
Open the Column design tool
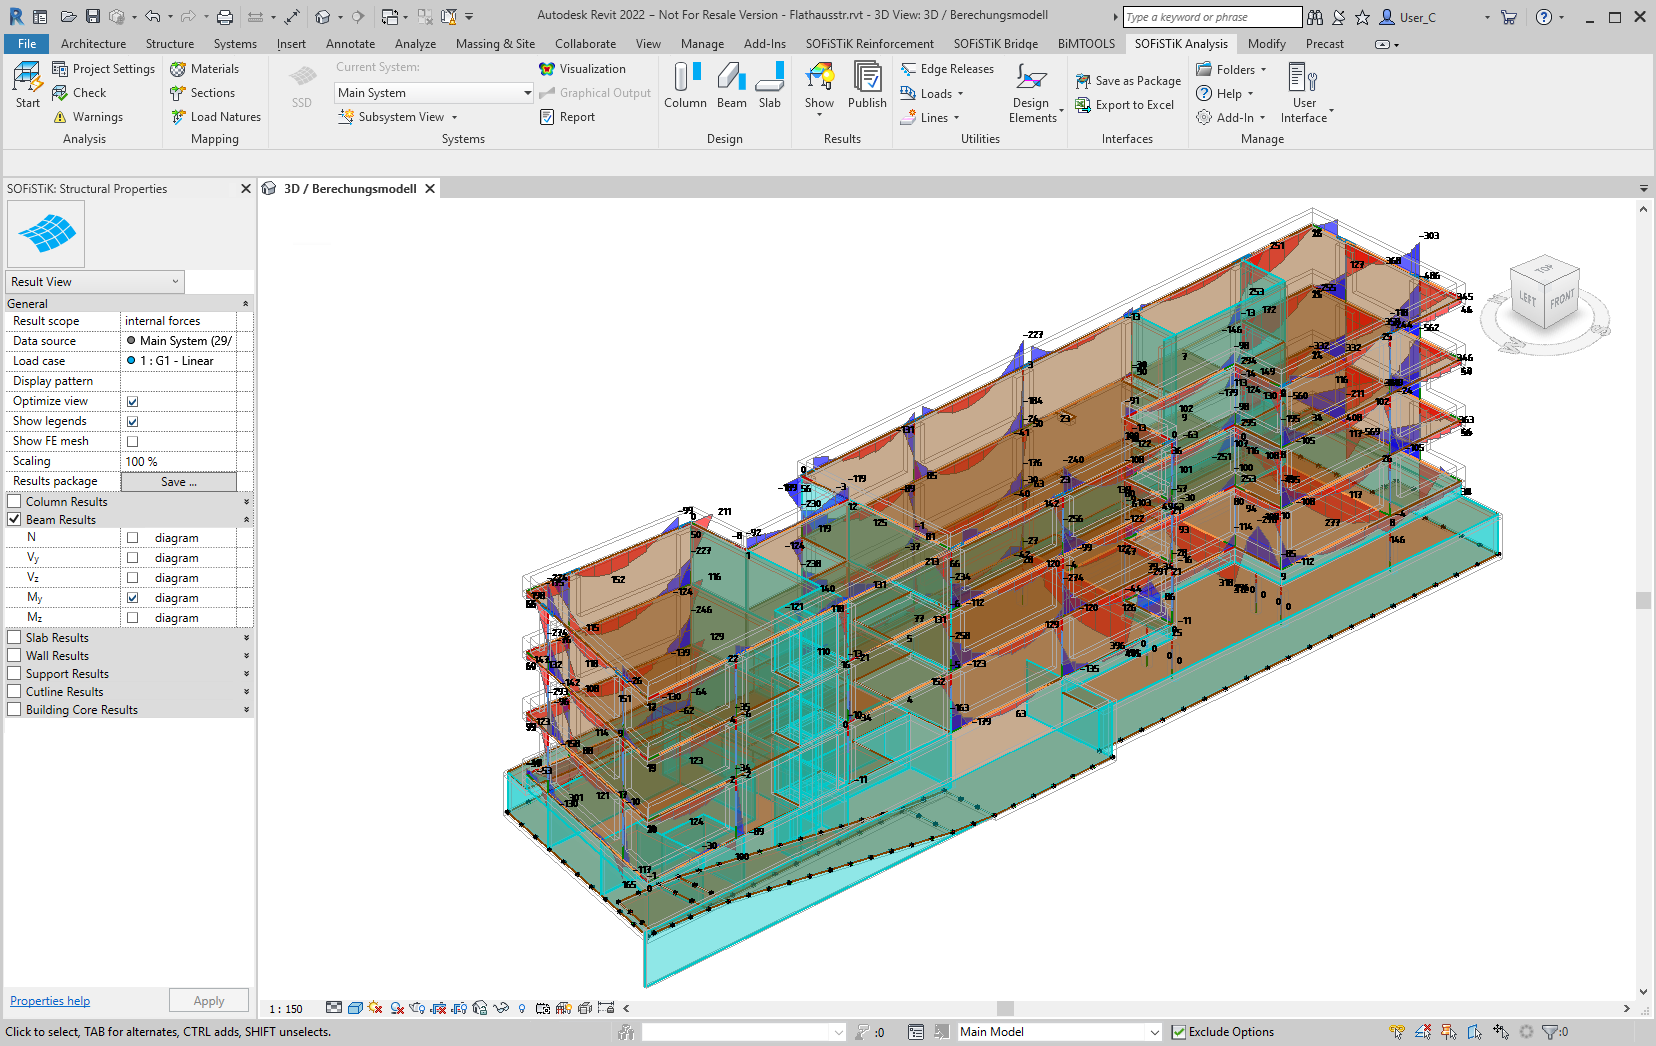tap(685, 84)
